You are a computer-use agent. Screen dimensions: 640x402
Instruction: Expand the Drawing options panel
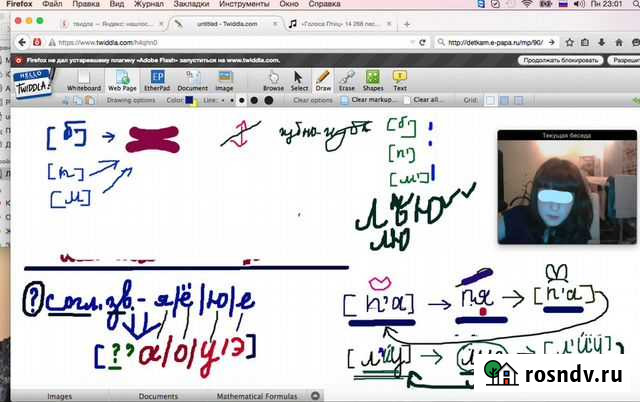[x=130, y=100]
